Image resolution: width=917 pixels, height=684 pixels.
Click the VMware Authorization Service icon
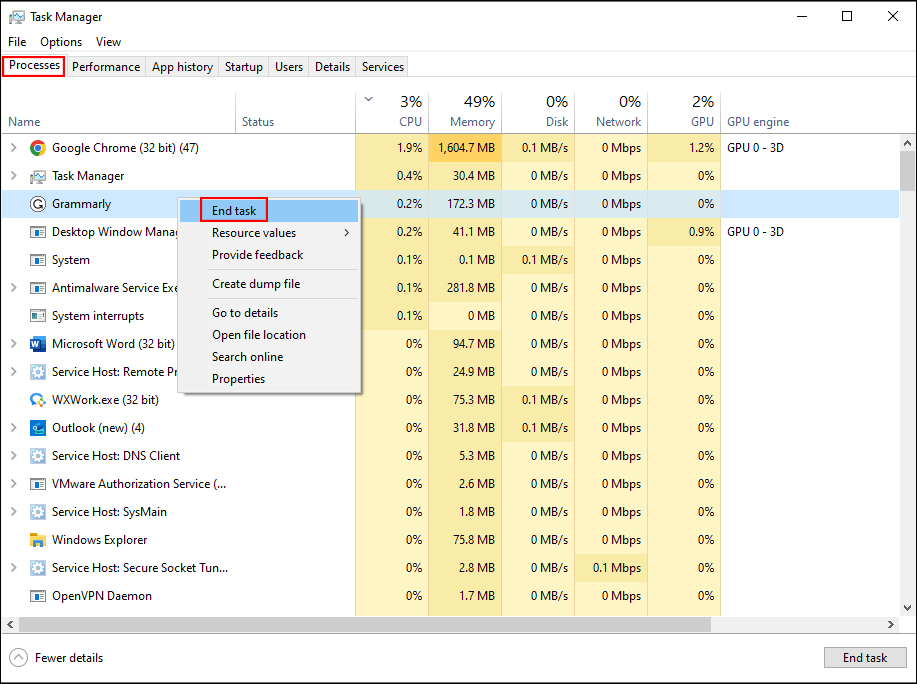[x=37, y=483]
